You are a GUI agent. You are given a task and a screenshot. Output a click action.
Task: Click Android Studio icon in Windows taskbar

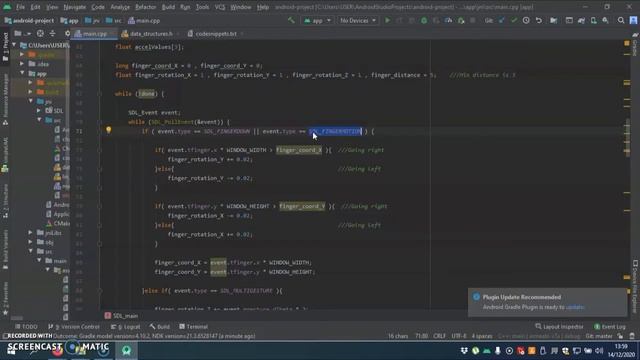(x=126, y=350)
